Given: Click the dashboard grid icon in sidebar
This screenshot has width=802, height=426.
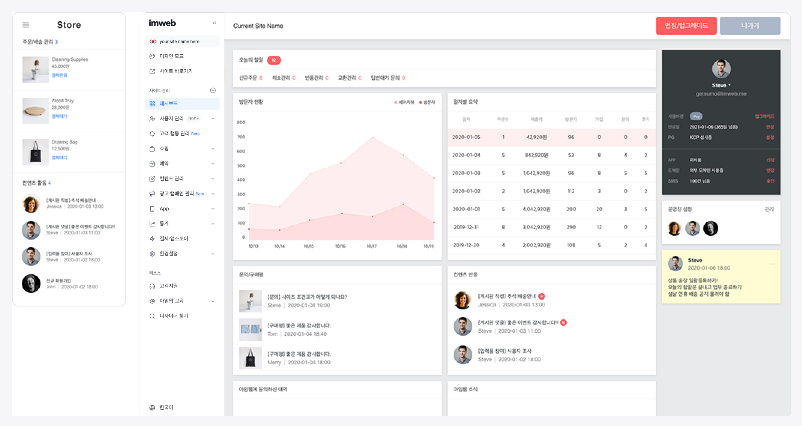Looking at the screenshot, I should 151,103.
